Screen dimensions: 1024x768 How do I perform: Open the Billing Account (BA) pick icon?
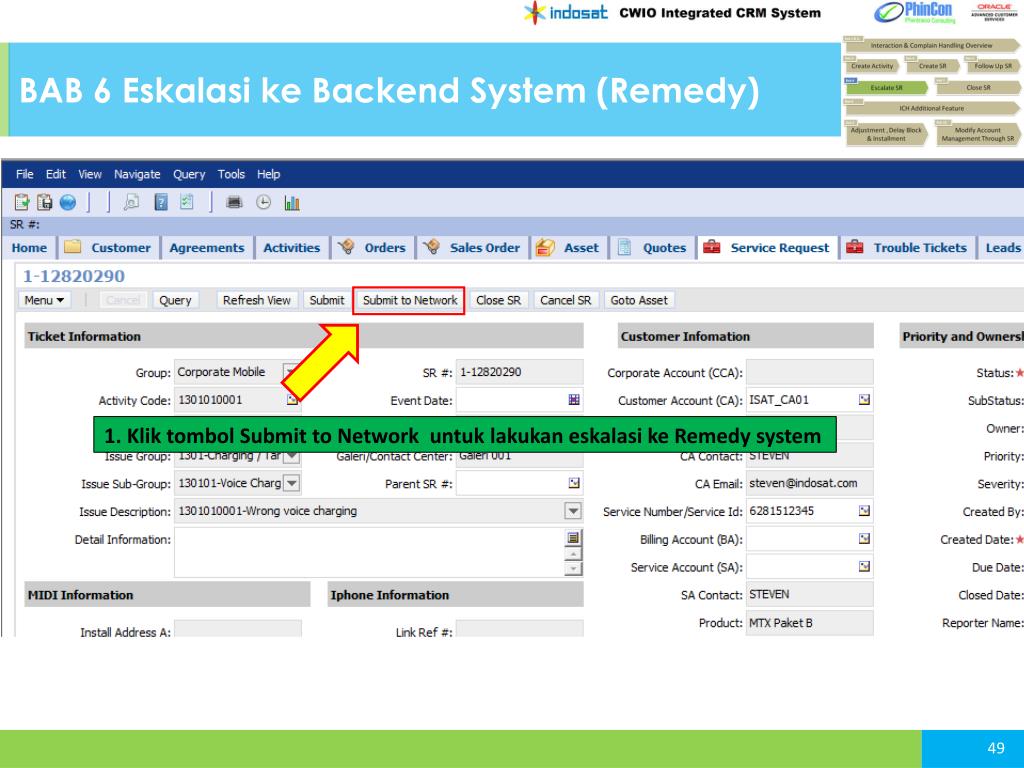click(x=864, y=539)
